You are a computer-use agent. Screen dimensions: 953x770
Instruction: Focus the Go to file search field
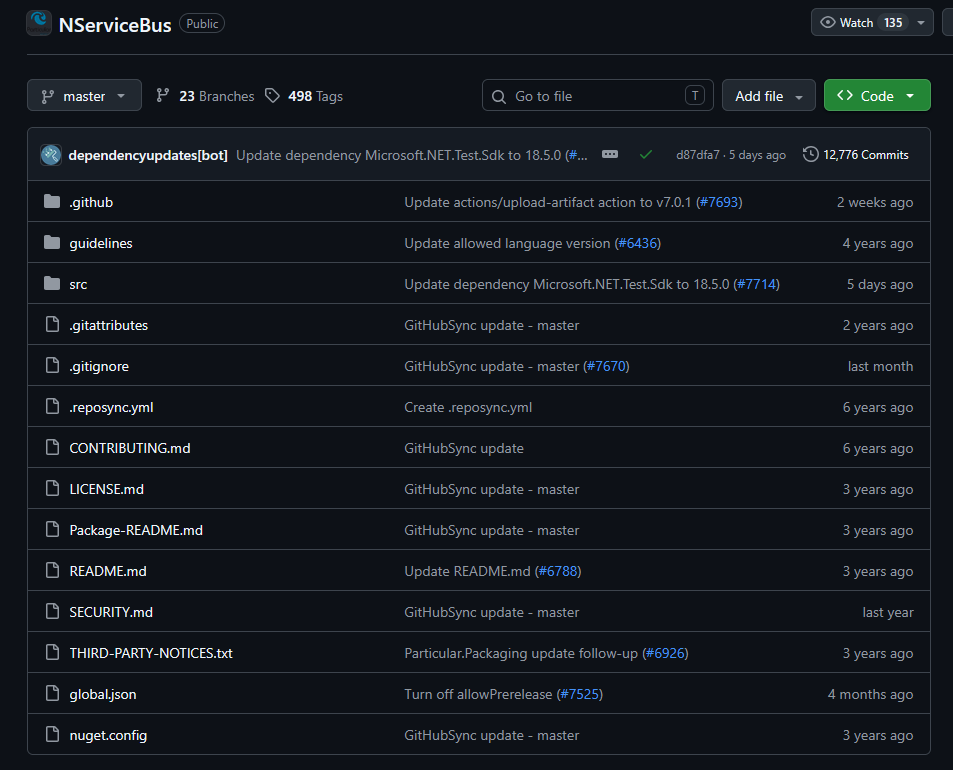click(597, 95)
